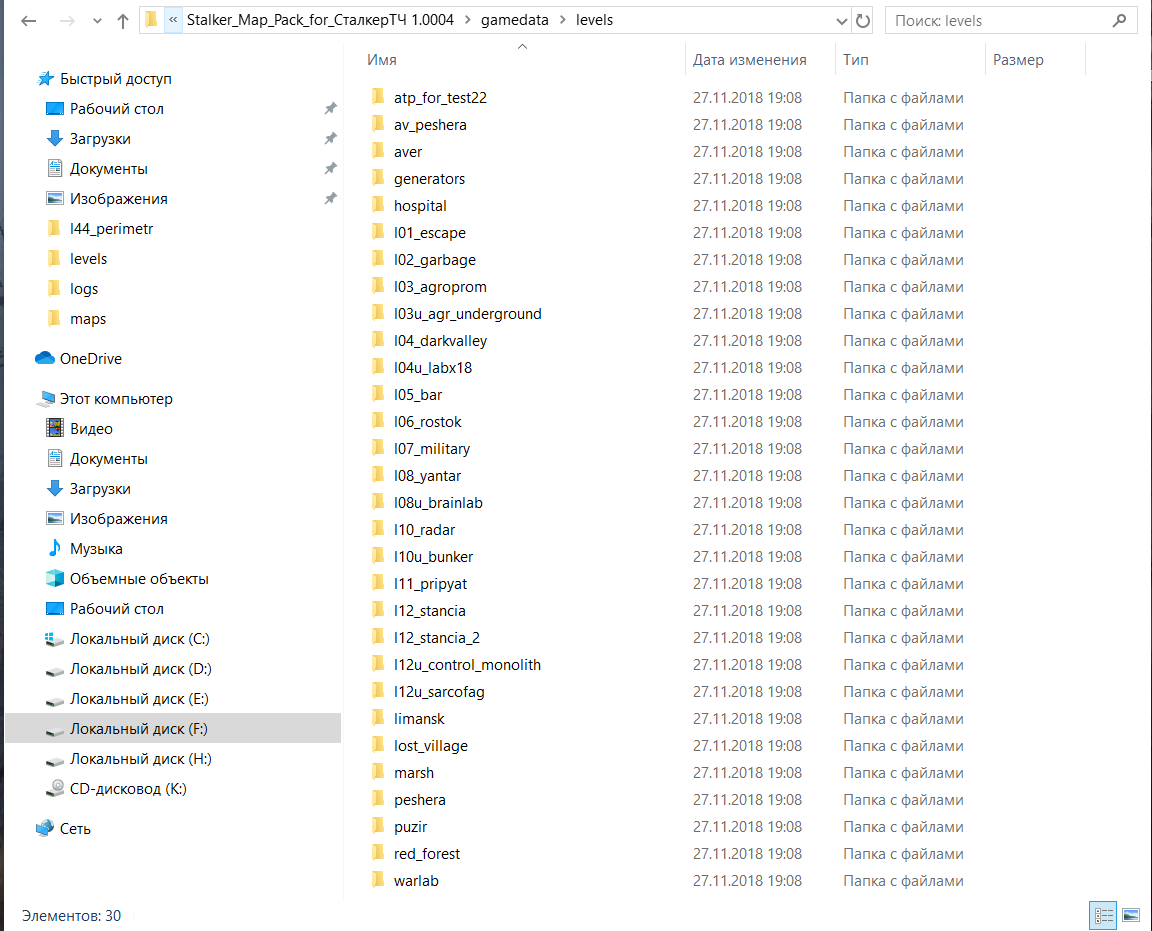The height and width of the screenshot is (931, 1152).
Task: Select the l03u_agr_underground folder
Action: (x=467, y=314)
